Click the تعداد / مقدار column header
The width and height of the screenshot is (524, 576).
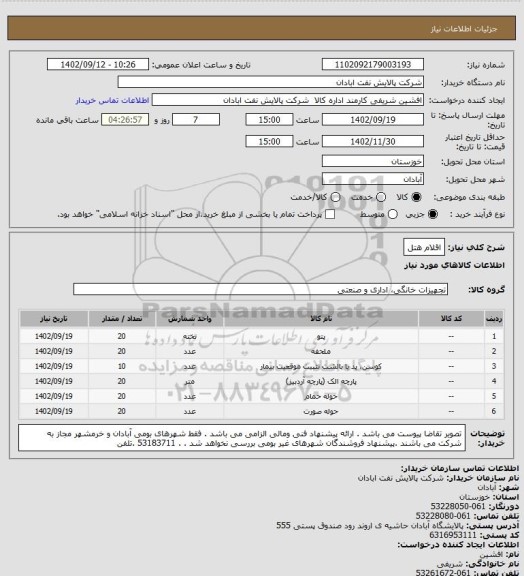pyautogui.click(x=122, y=319)
